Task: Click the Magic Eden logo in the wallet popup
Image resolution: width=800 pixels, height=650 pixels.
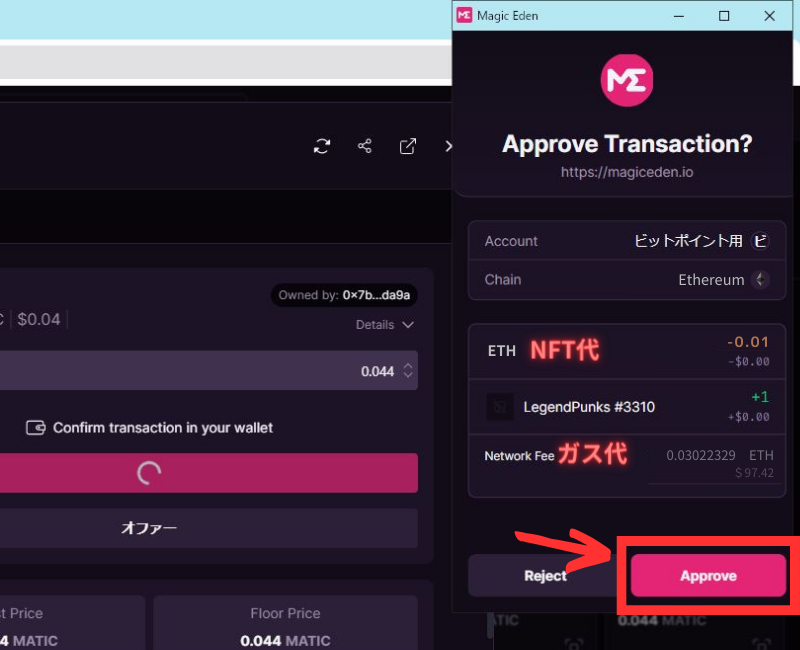Action: pyautogui.click(x=627, y=80)
